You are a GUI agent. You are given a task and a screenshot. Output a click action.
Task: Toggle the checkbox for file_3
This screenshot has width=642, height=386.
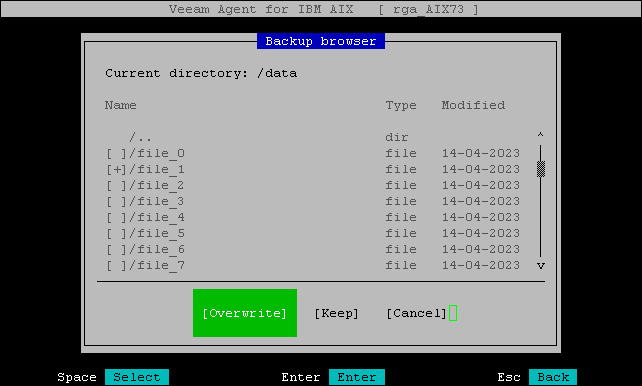click(116, 201)
